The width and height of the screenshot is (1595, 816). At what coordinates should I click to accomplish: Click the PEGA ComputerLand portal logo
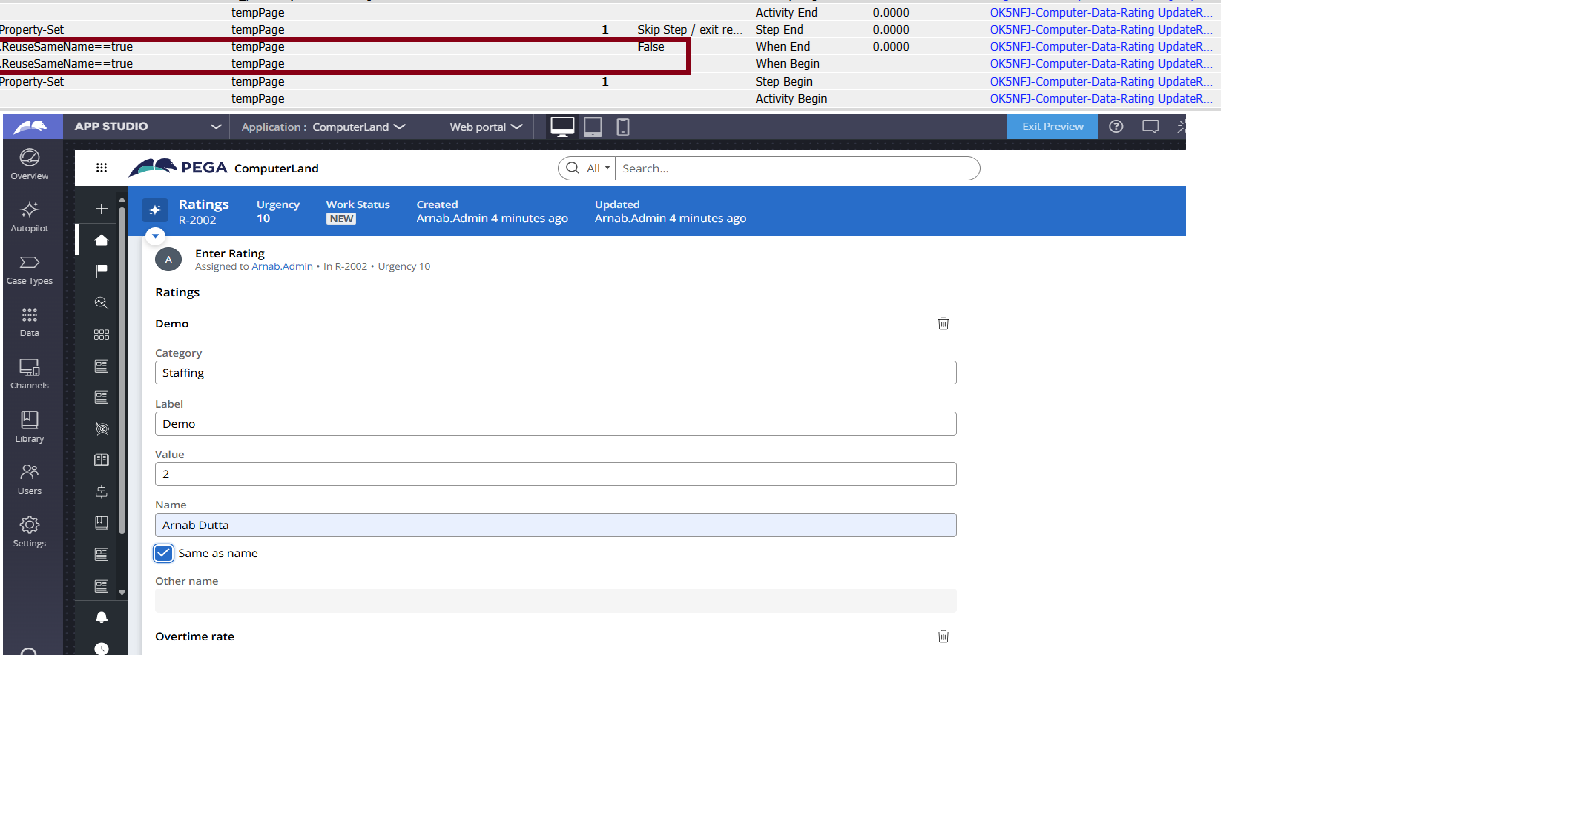pos(224,168)
